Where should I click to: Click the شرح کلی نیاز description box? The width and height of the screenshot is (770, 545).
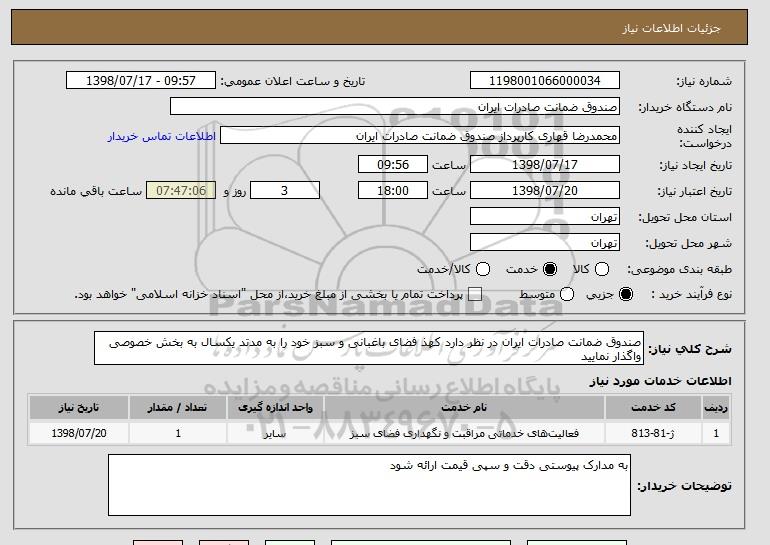(x=369, y=348)
